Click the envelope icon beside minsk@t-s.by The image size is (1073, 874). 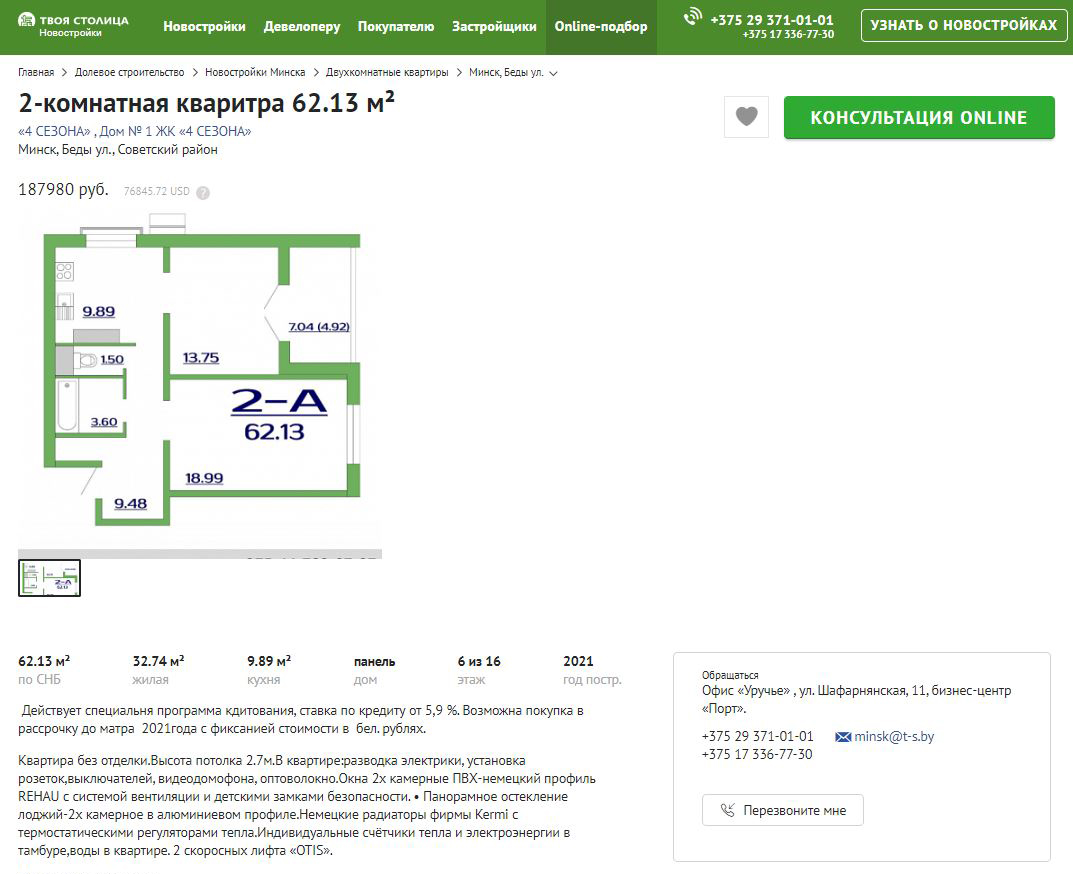click(842, 737)
